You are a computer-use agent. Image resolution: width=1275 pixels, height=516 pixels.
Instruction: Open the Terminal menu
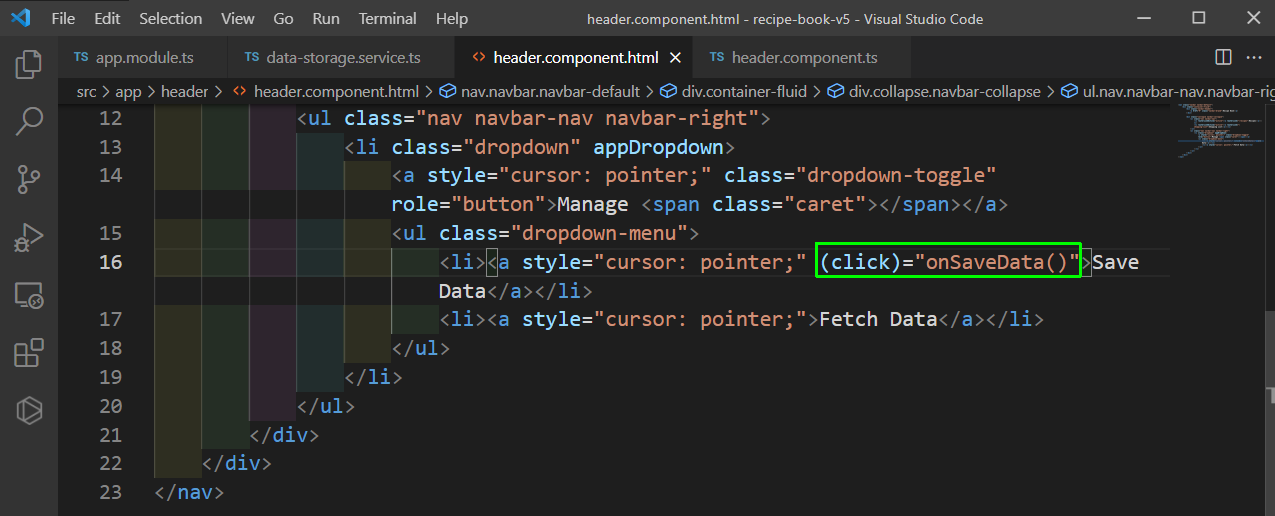388,19
